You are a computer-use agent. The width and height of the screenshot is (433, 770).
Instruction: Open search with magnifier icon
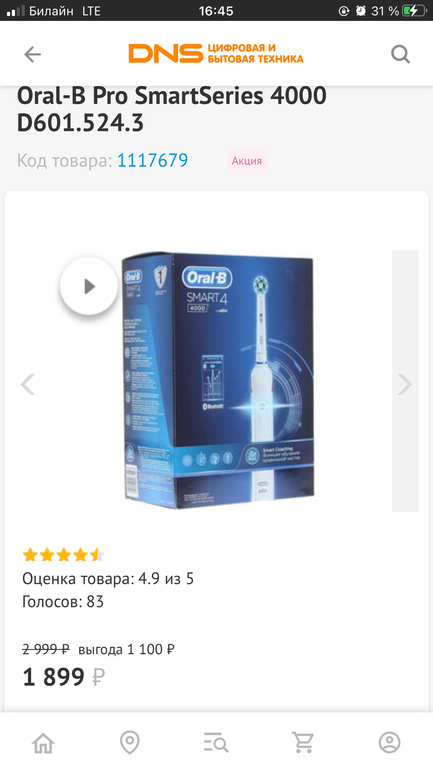(400, 54)
